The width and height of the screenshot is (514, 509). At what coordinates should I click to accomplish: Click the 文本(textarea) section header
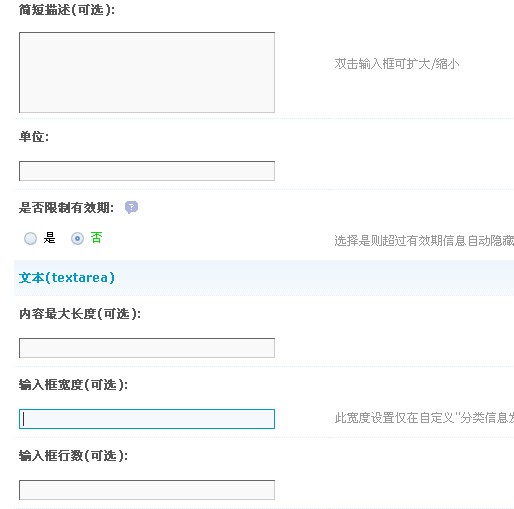67,277
